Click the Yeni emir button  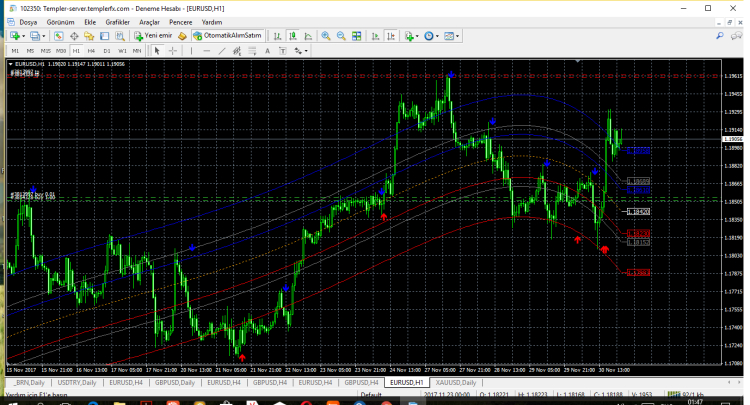point(153,36)
